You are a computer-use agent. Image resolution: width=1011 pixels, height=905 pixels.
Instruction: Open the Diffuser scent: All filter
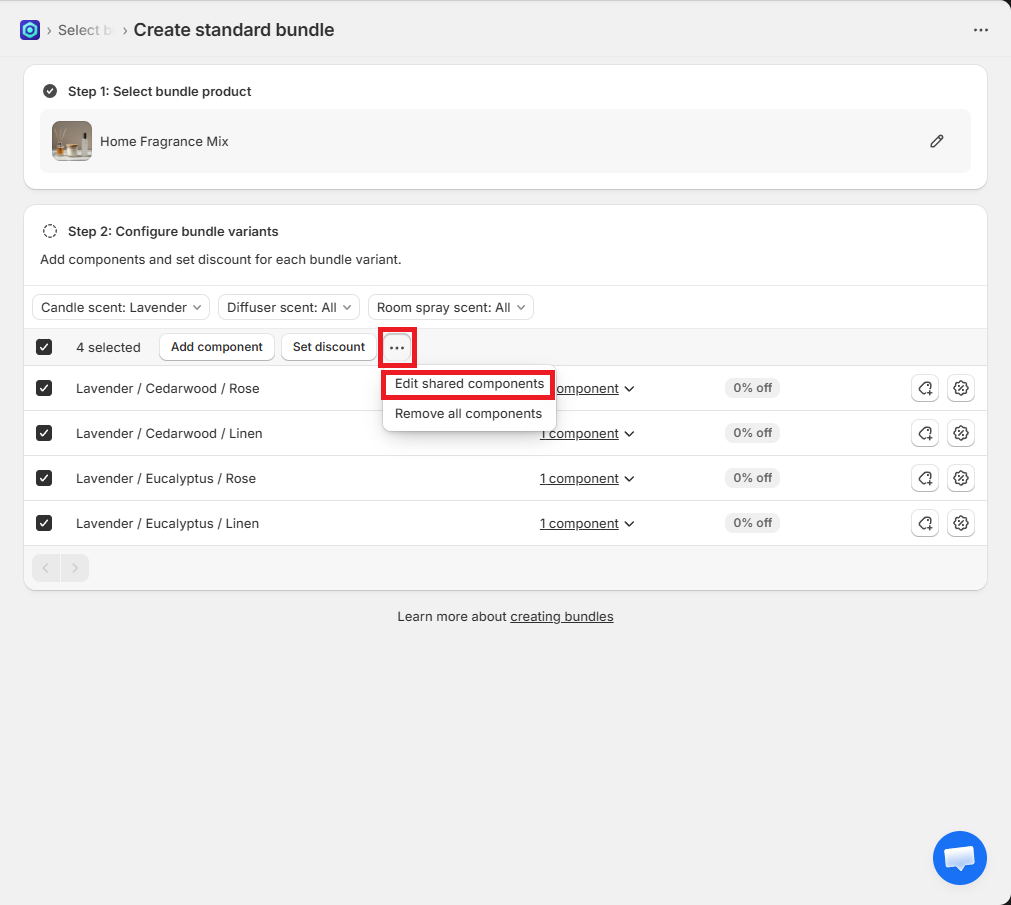(288, 307)
